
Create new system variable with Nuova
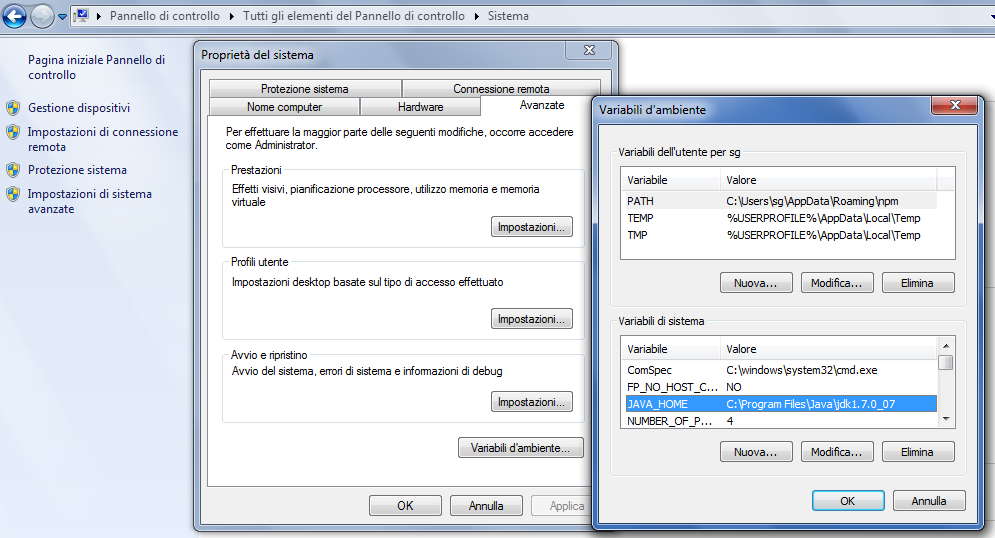(756, 452)
